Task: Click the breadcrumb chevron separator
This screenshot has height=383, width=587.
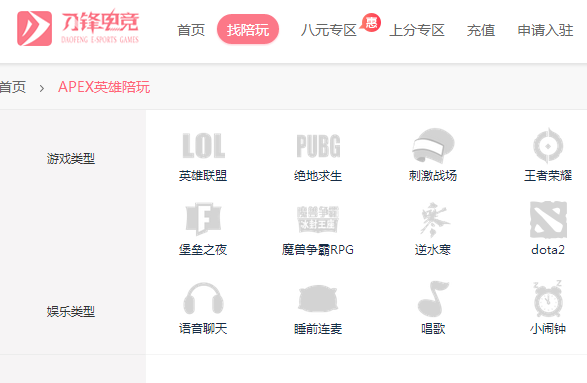Action: click(x=42, y=88)
